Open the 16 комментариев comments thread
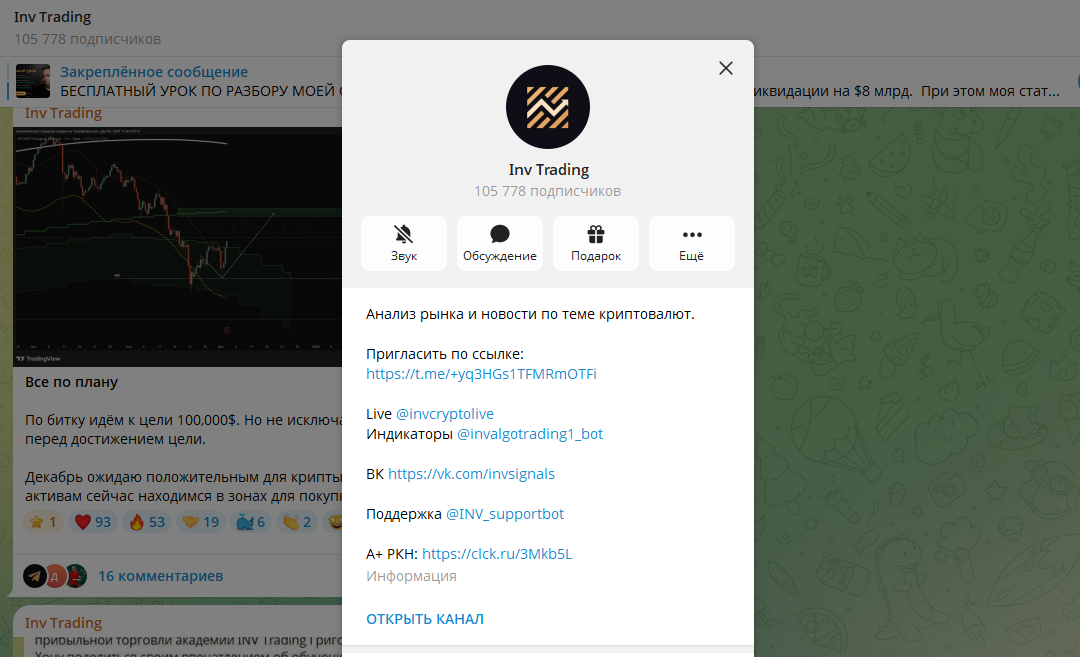Viewport: 1080px width, 657px height. point(160,576)
